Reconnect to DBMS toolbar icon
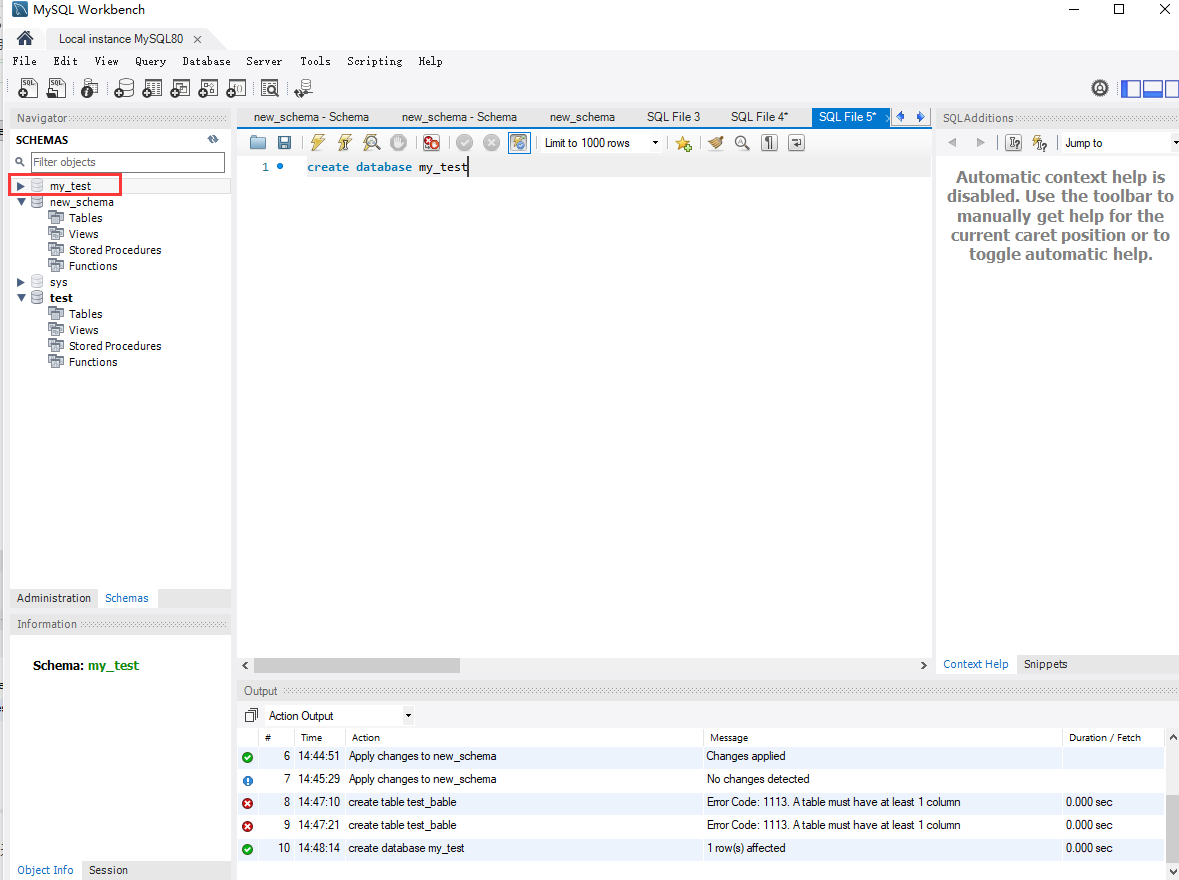This screenshot has width=1179, height=880. click(x=303, y=88)
